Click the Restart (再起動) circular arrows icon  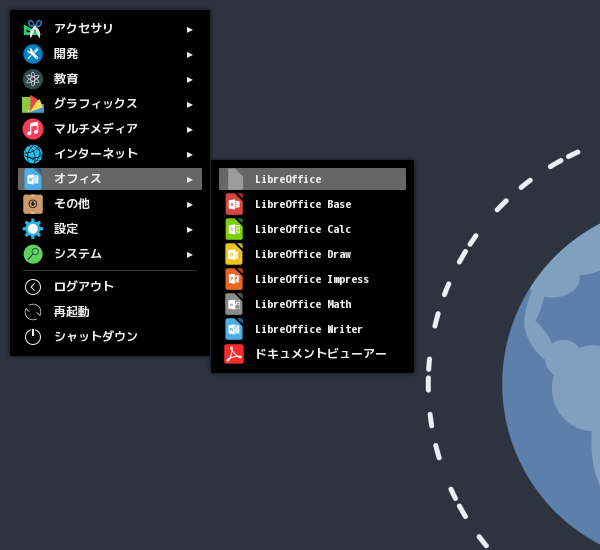tap(33, 312)
